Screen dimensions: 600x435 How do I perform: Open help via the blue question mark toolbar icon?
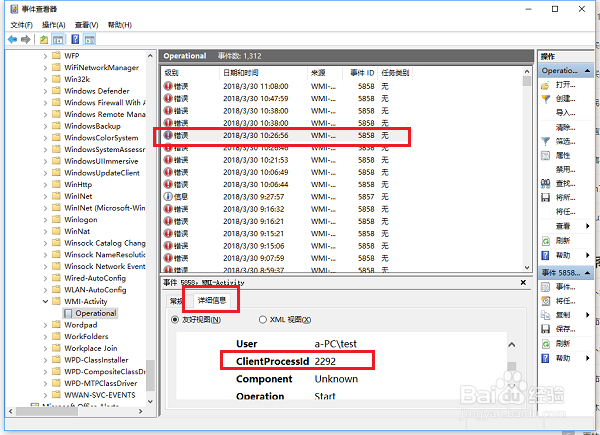(x=75, y=39)
